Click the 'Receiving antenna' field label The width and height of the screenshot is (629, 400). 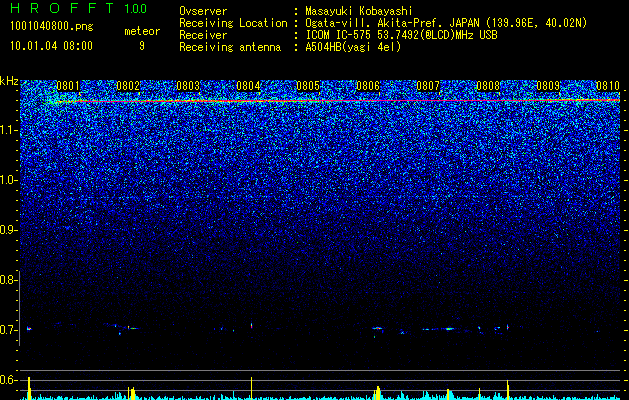click(230, 47)
